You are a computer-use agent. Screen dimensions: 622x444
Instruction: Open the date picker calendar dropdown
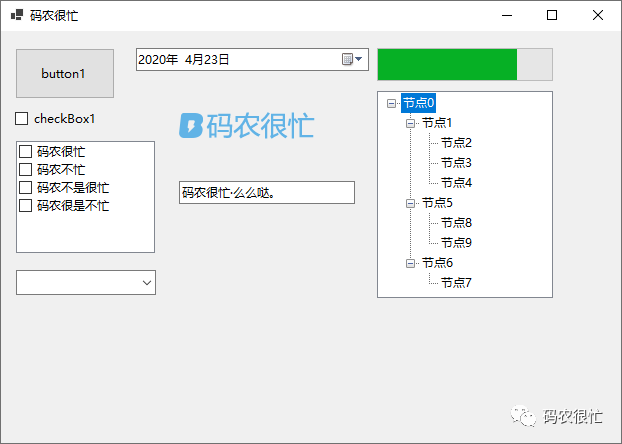352,59
